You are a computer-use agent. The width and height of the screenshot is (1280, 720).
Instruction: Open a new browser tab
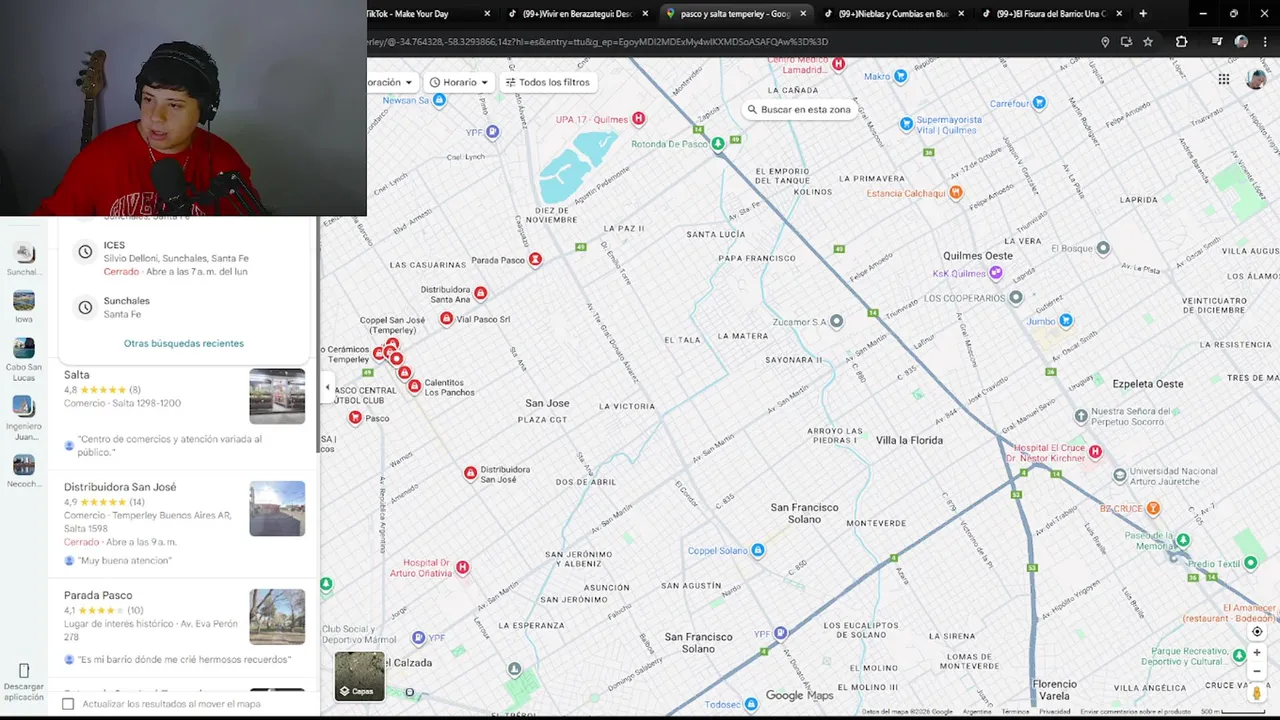pyautogui.click(x=1143, y=14)
